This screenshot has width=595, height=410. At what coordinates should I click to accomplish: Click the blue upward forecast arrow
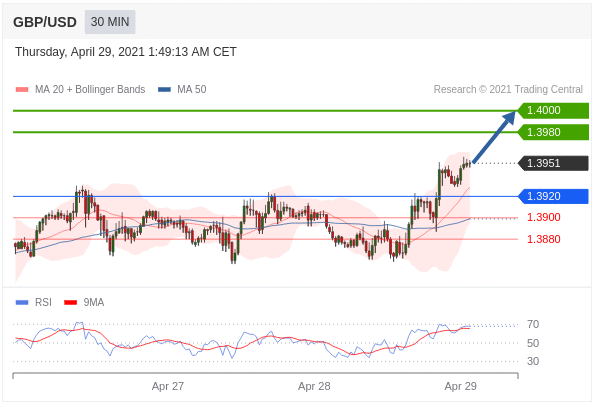494,136
